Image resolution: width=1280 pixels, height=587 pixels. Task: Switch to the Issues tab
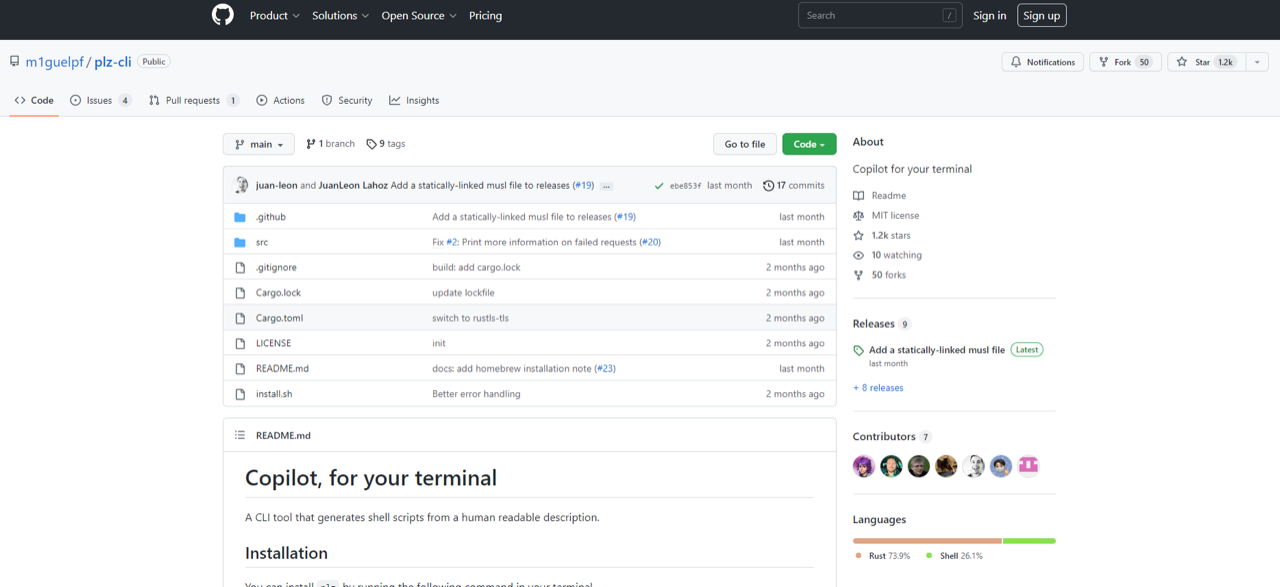(101, 100)
